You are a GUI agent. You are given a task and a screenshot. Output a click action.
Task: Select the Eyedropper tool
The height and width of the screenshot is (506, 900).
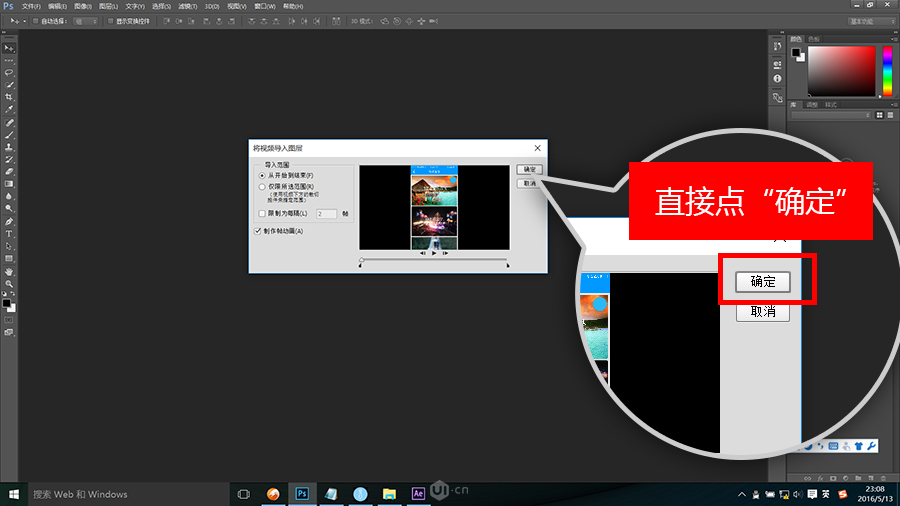tap(9, 109)
